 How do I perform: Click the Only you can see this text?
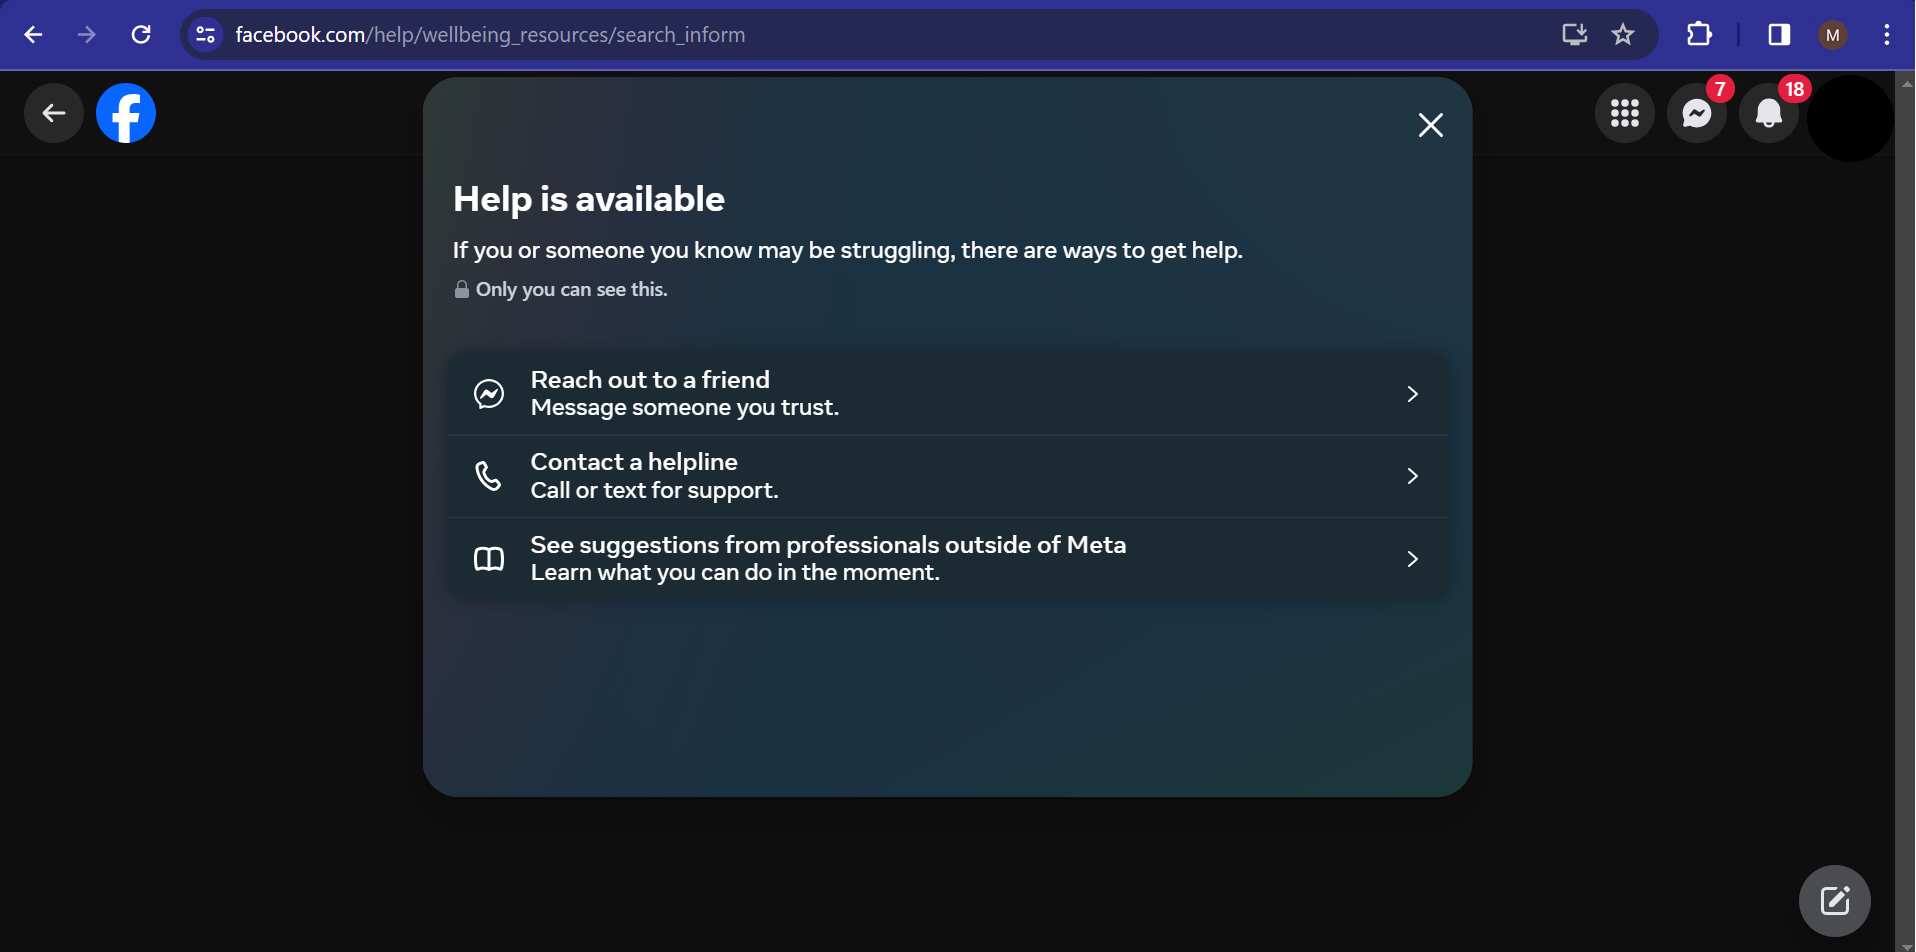572,289
